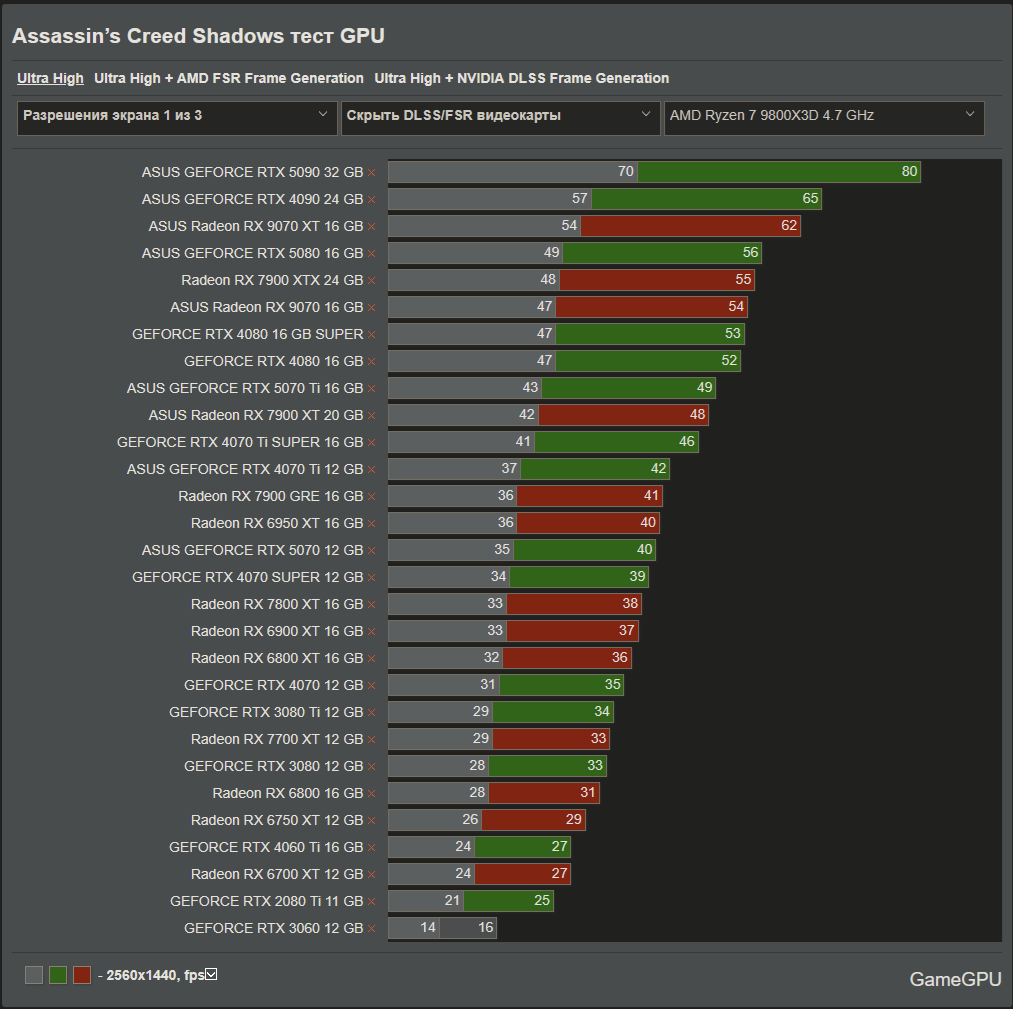The height and width of the screenshot is (1009, 1013).
Task: Remove Radeon RX 6950 XT 16 GB row
Action: click(x=371, y=524)
